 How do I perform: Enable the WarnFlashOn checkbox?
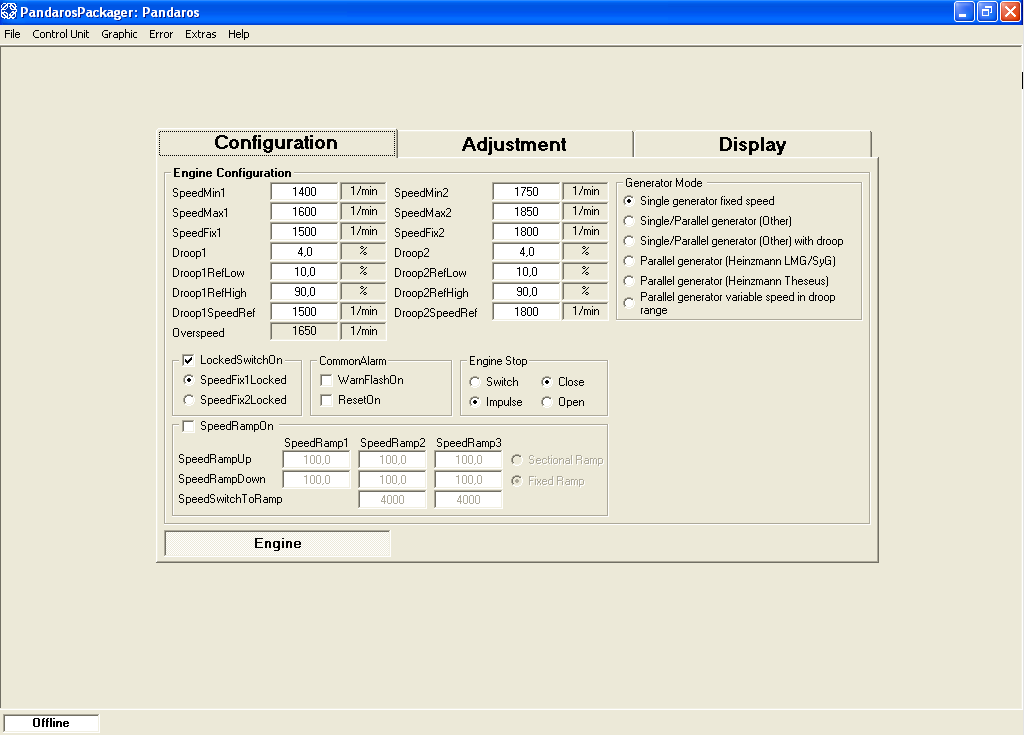point(327,380)
